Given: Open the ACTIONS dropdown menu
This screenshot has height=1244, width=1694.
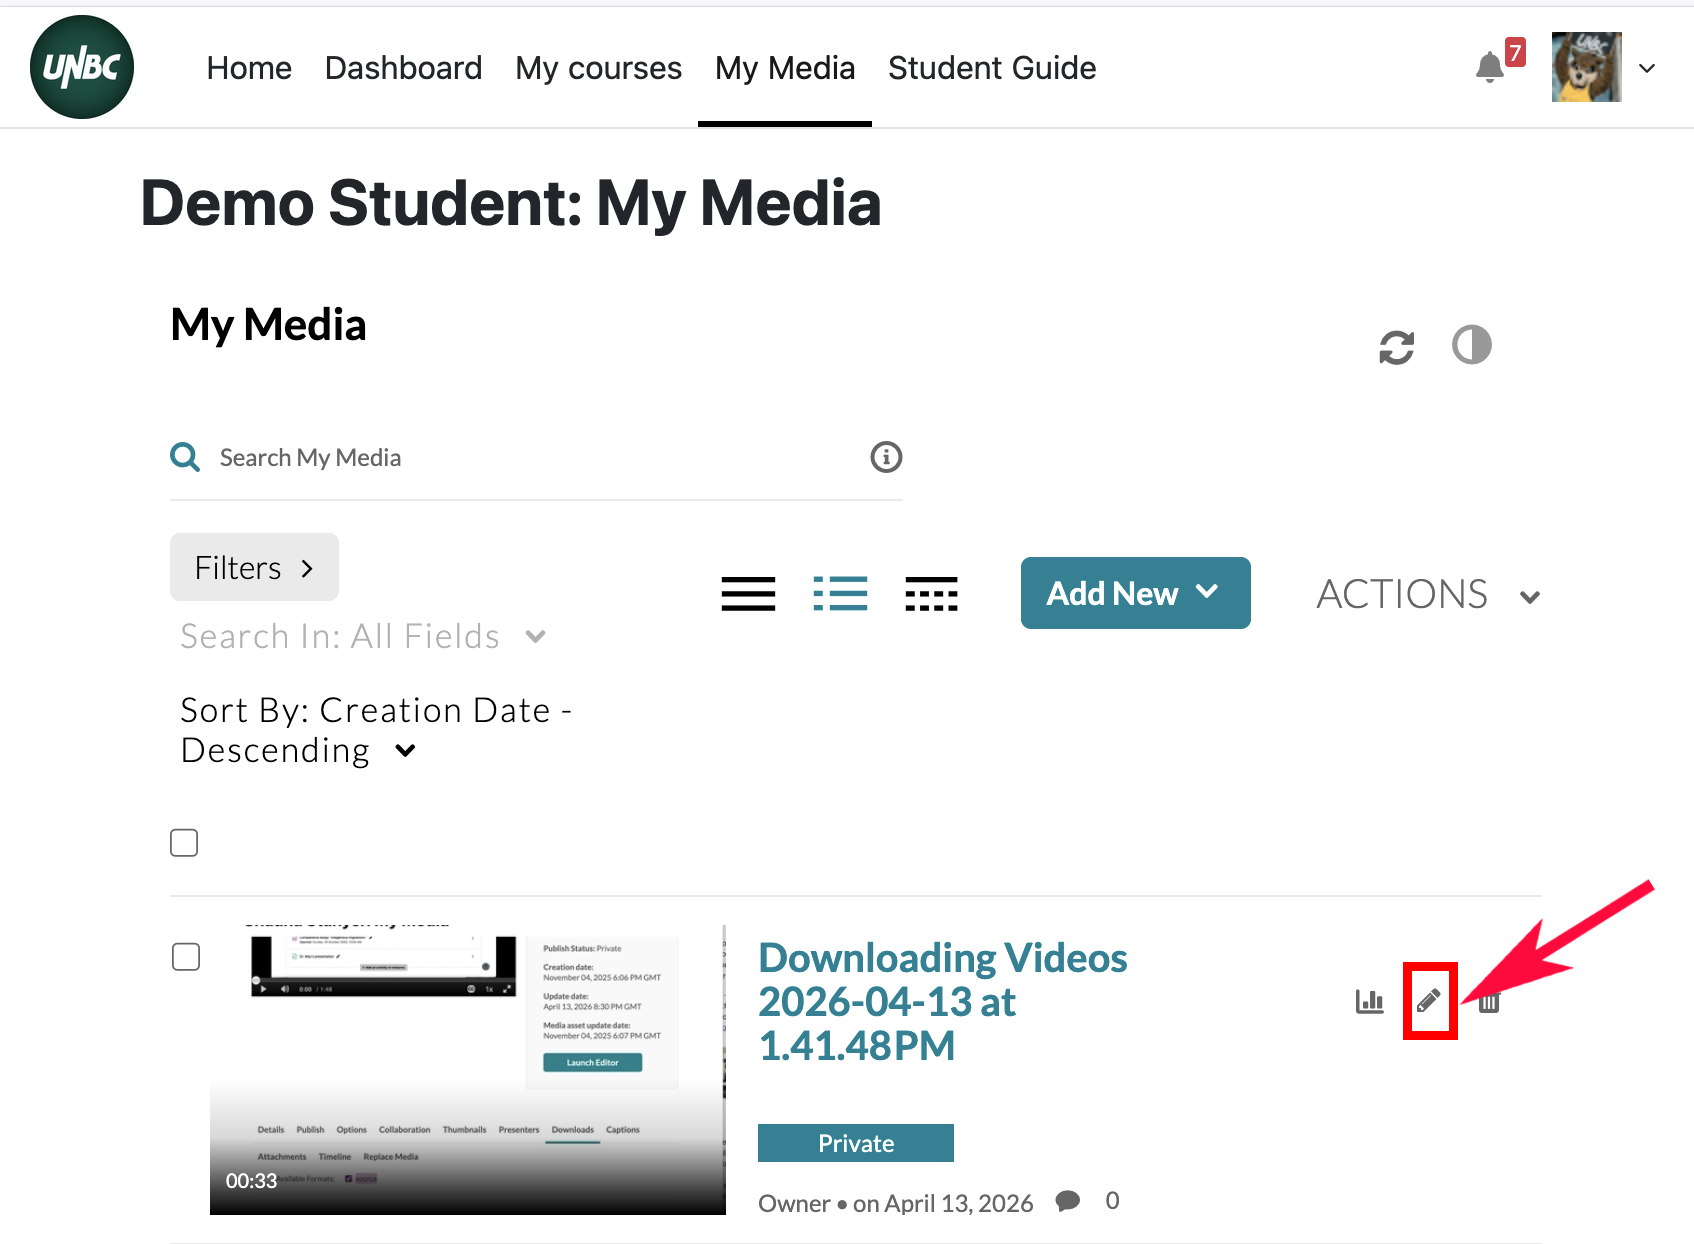Looking at the screenshot, I should 1427,595.
